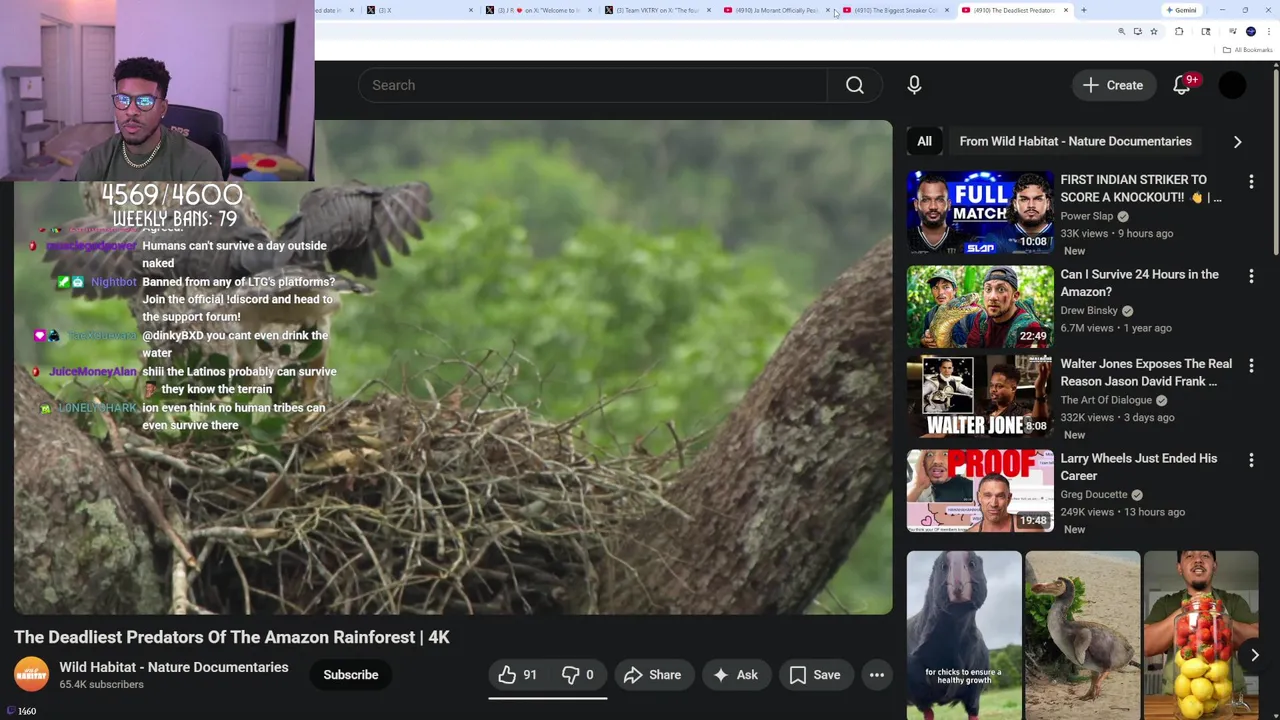Image resolution: width=1280 pixels, height=720 pixels.
Task: Click the browser zoom magnifier icon
Action: coord(1121,32)
